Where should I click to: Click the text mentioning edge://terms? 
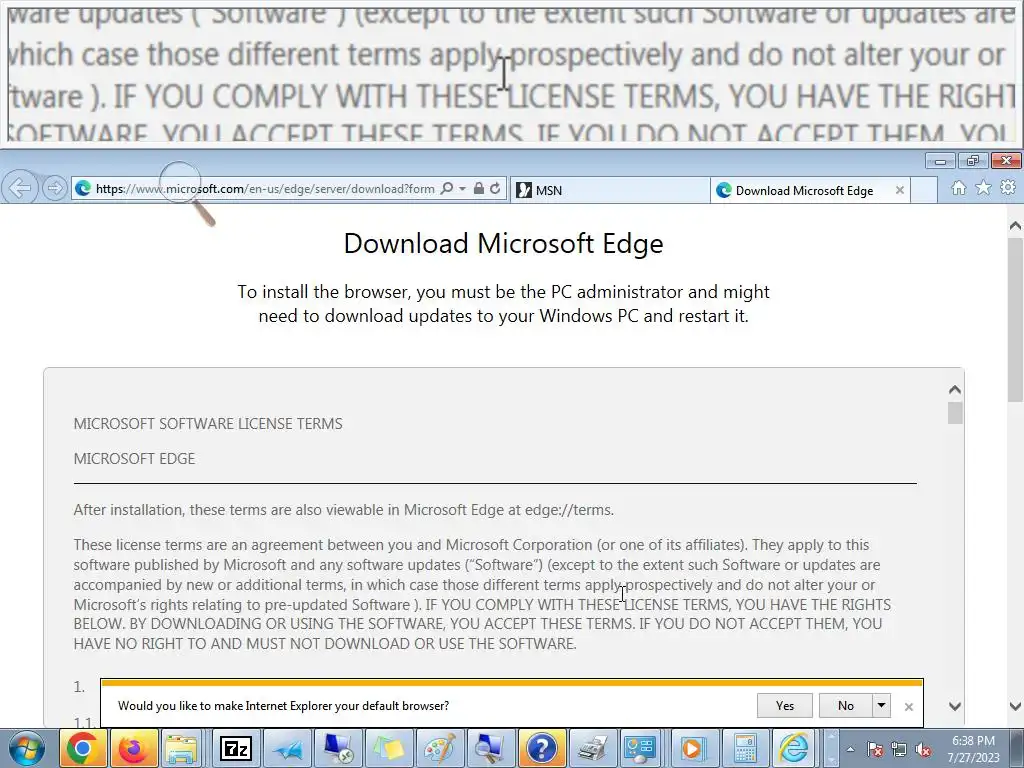click(344, 509)
